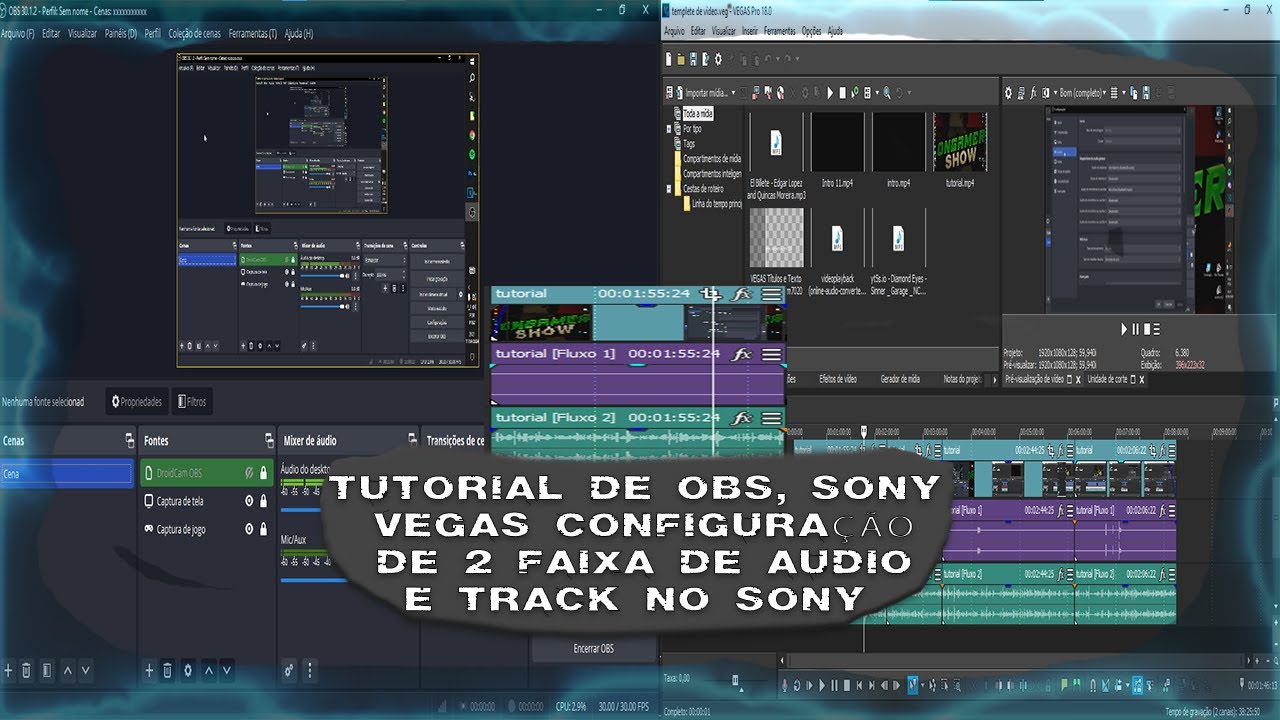Switch to Efeitos de vídeo tab in VEGAS
The image size is (1280, 720).
click(x=838, y=379)
